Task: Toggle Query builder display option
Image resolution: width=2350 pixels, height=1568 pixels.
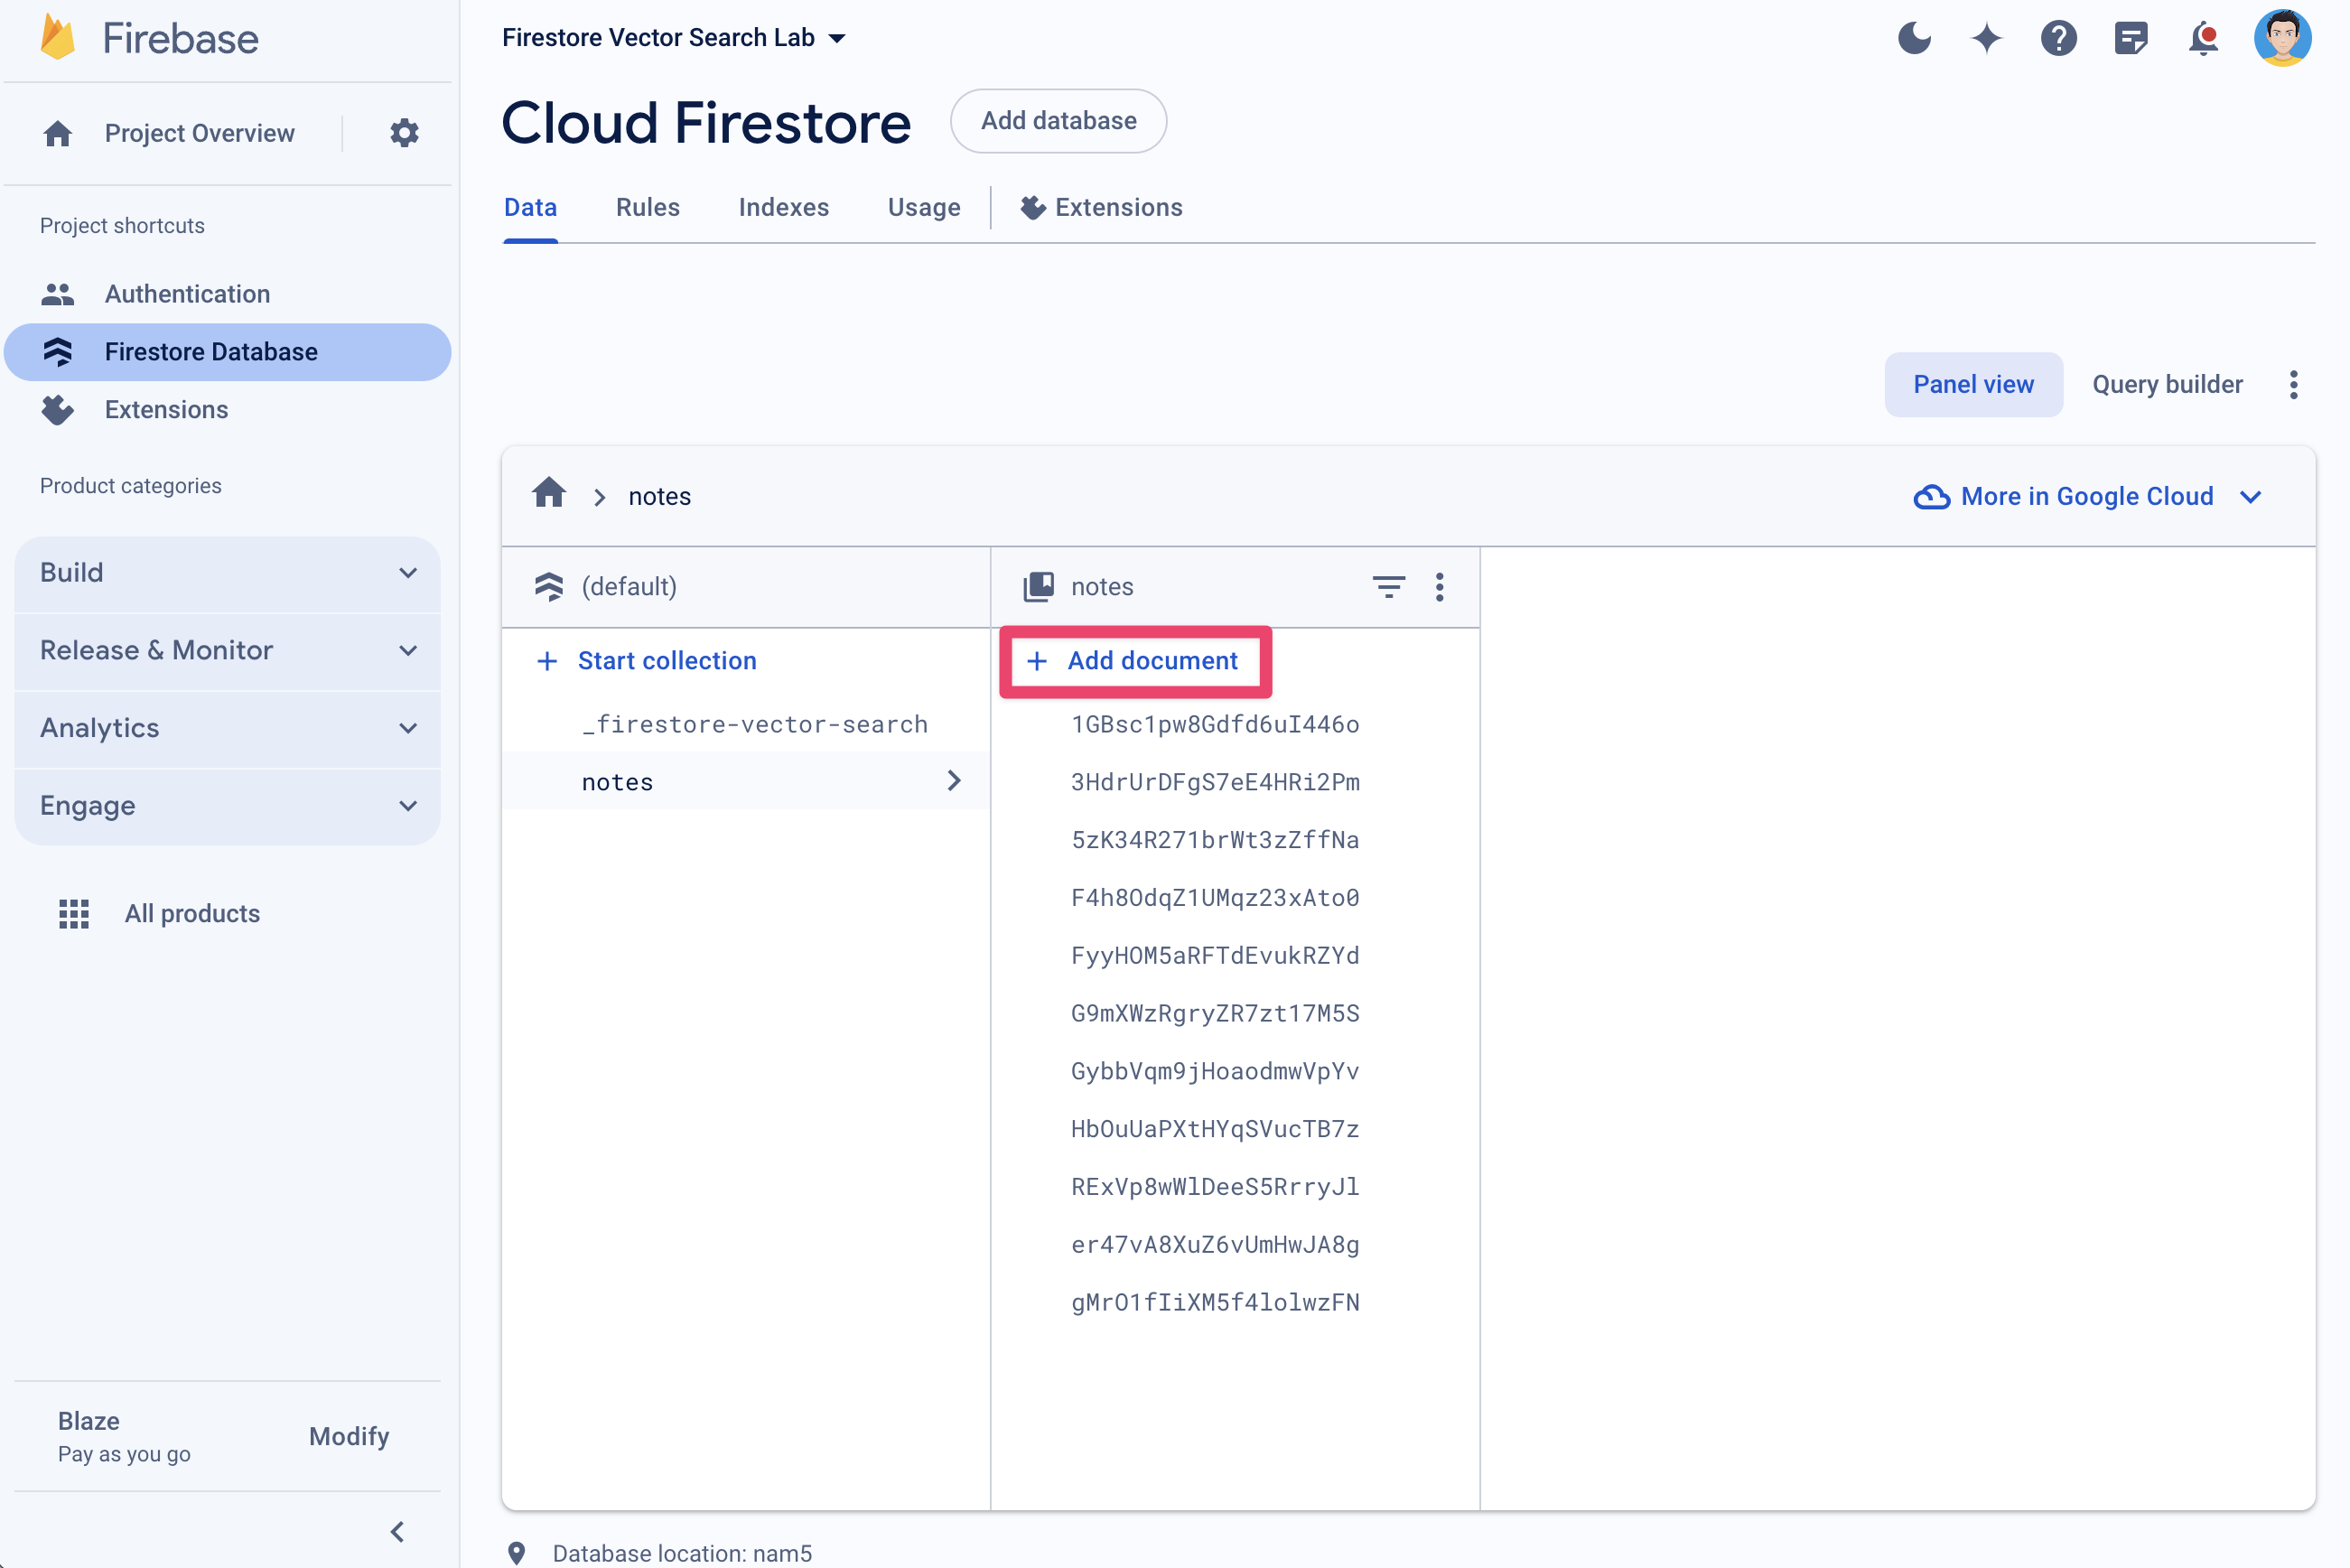Action: click(x=2165, y=383)
